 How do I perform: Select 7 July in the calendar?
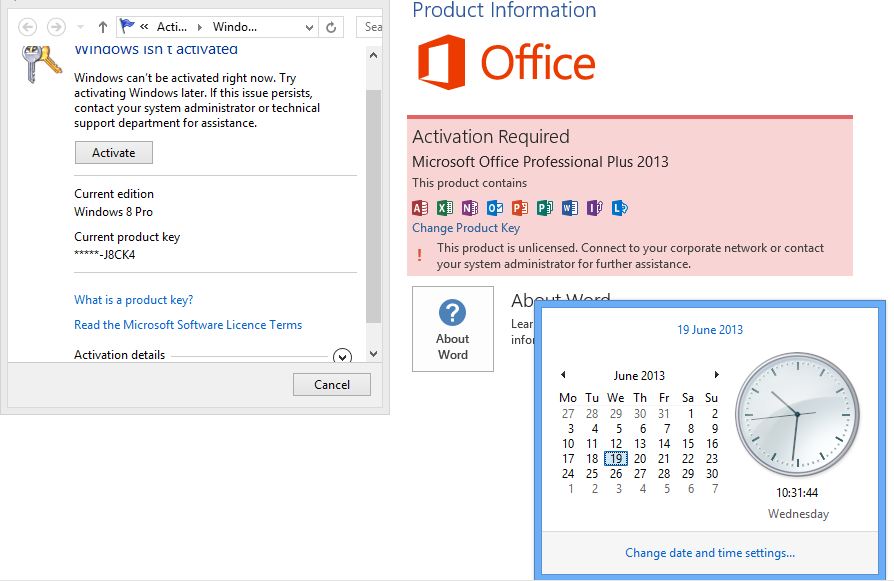tap(715, 489)
